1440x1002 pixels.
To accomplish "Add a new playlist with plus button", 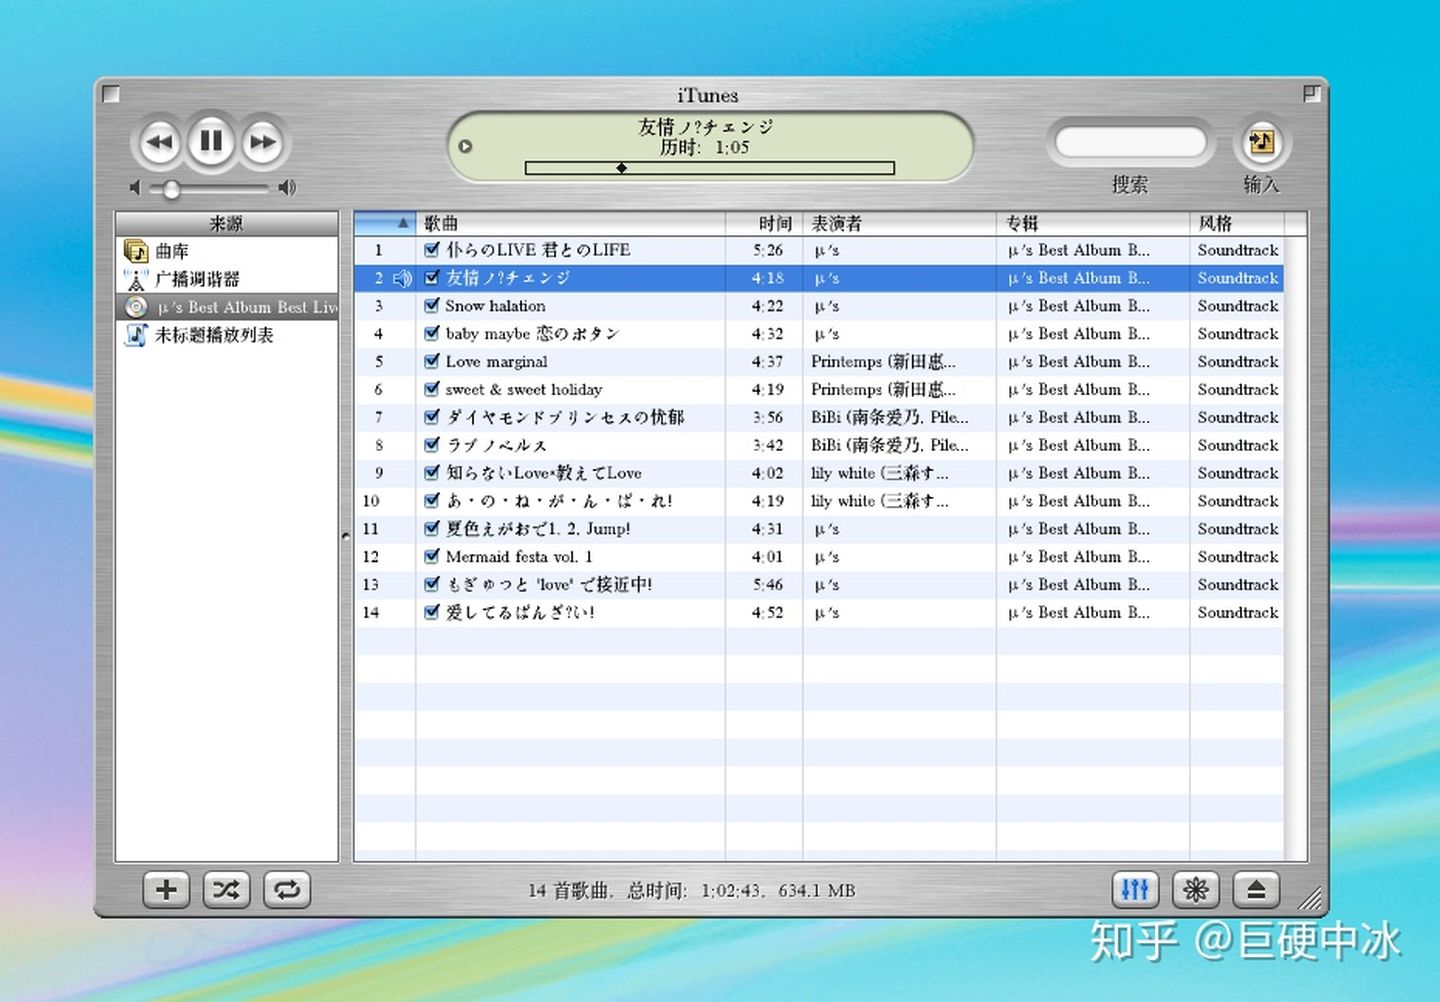I will coord(166,889).
